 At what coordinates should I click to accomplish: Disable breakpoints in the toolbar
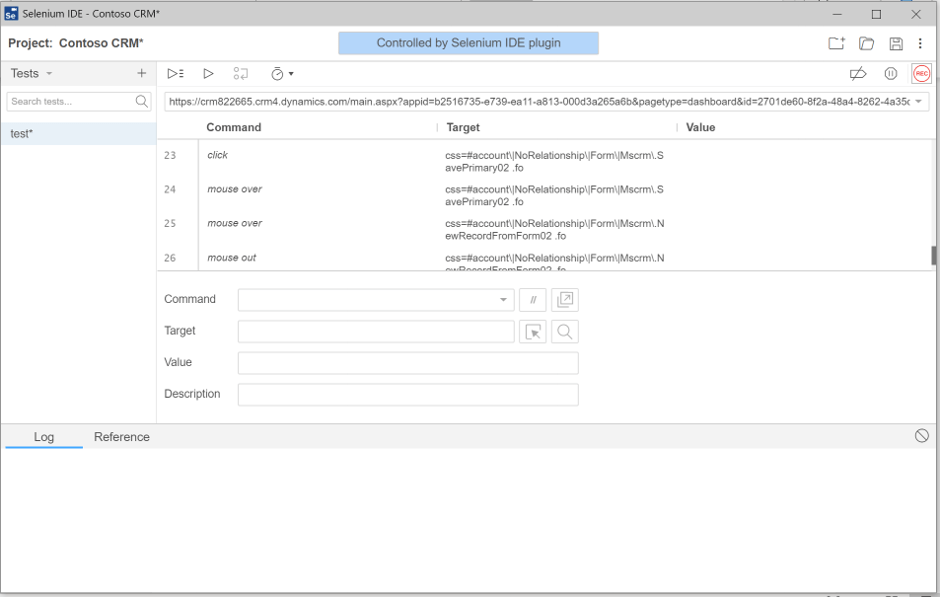tap(858, 74)
